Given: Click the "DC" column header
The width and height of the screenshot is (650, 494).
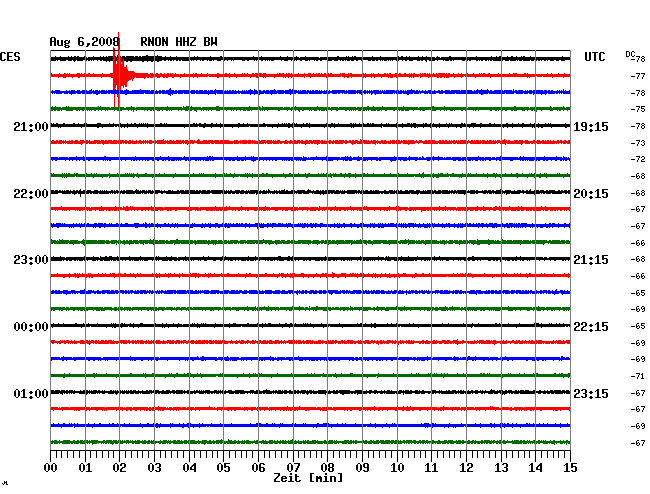Looking at the screenshot, I should (x=630, y=54).
